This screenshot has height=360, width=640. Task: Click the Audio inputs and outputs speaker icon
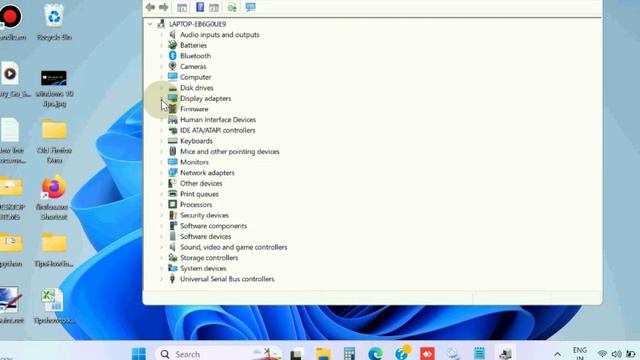click(x=173, y=34)
